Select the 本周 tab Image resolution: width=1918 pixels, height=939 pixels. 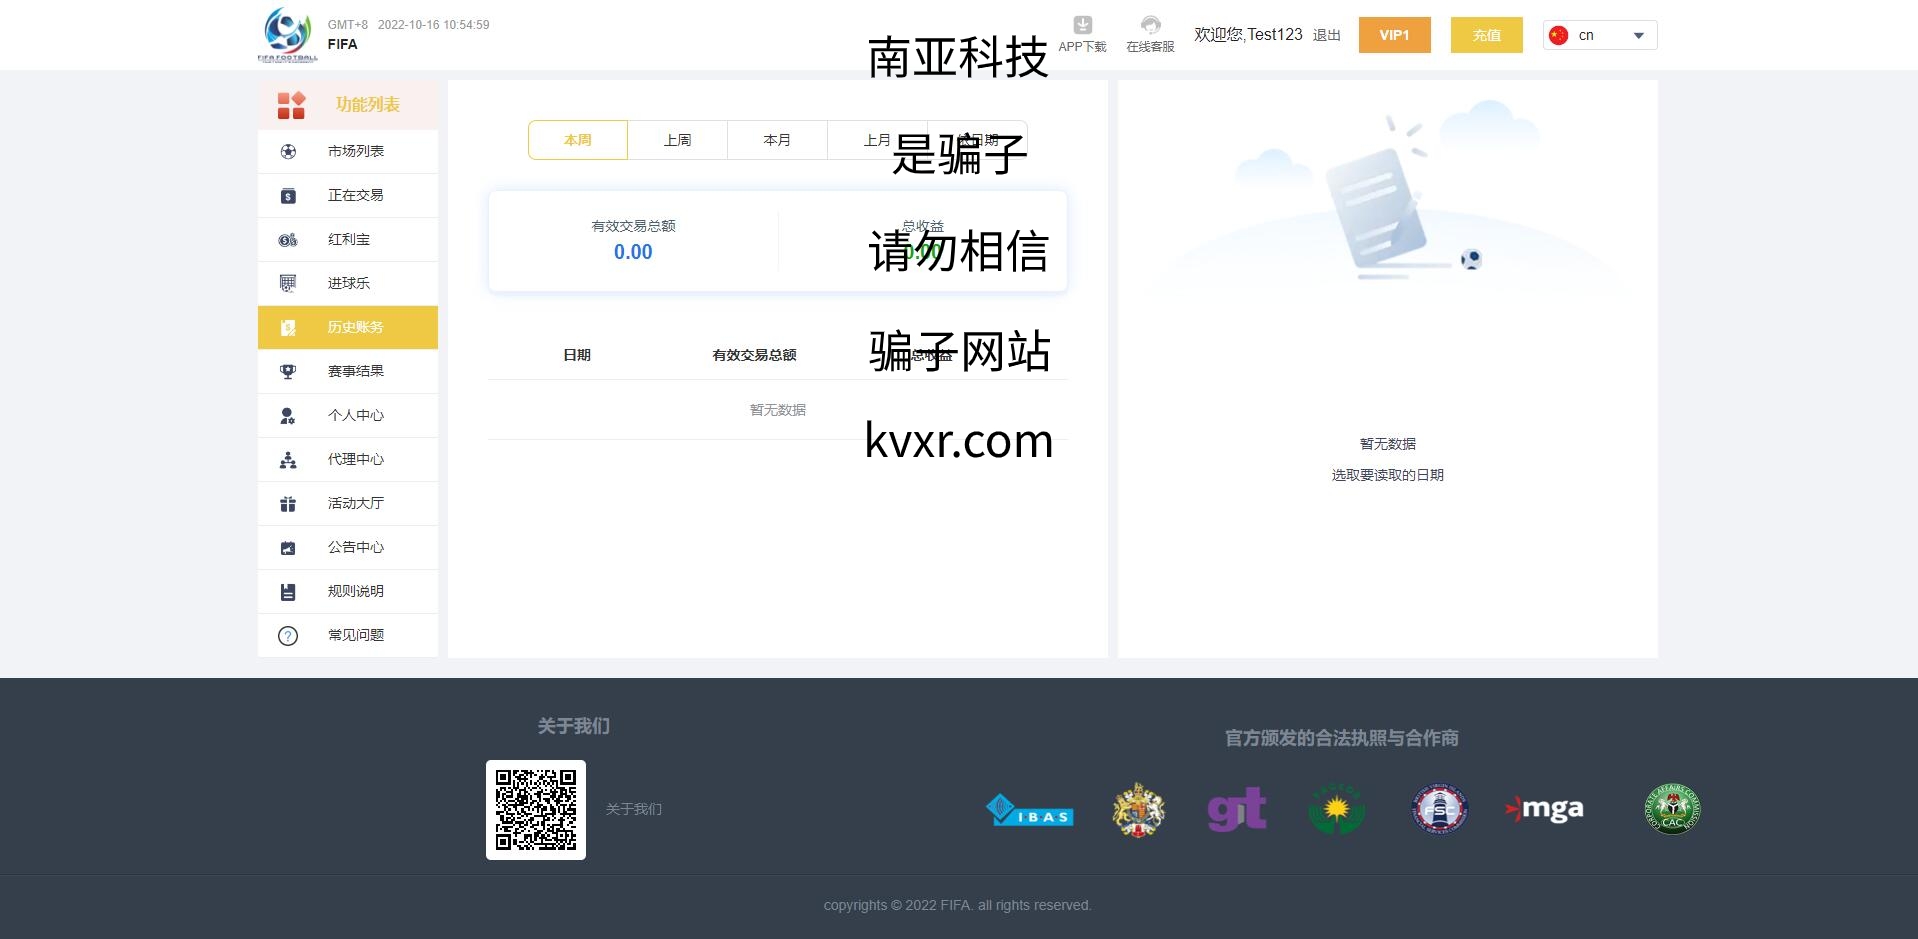click(x=578, y=140)
